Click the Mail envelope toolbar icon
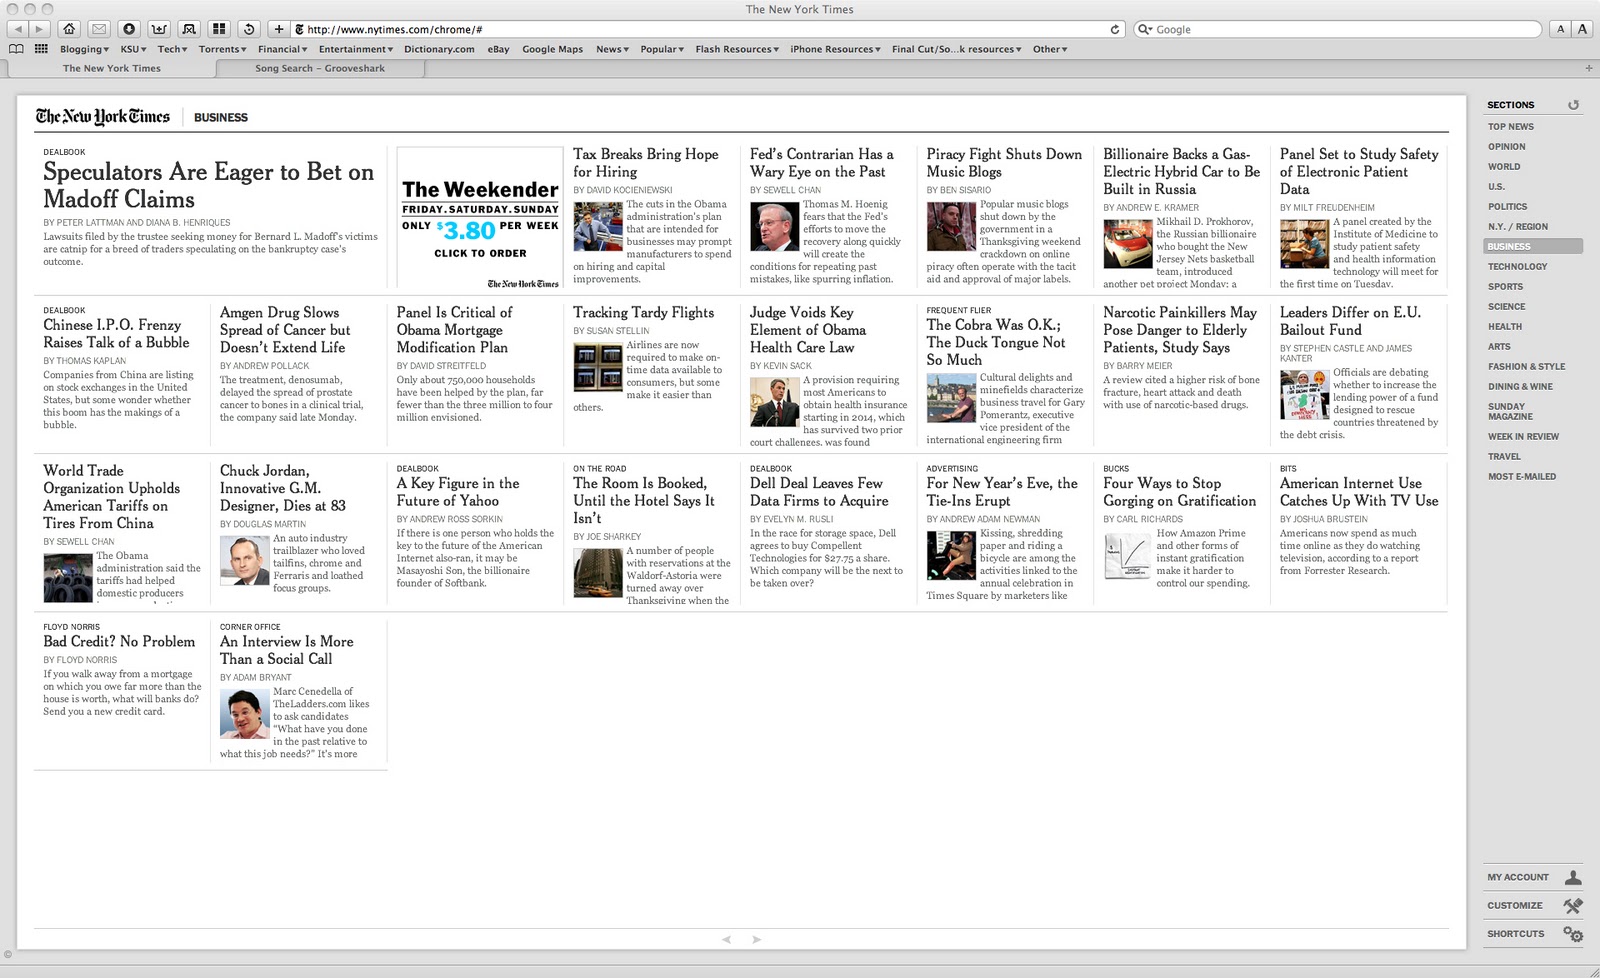This screenshot has height=978, width=1600. 98,29
